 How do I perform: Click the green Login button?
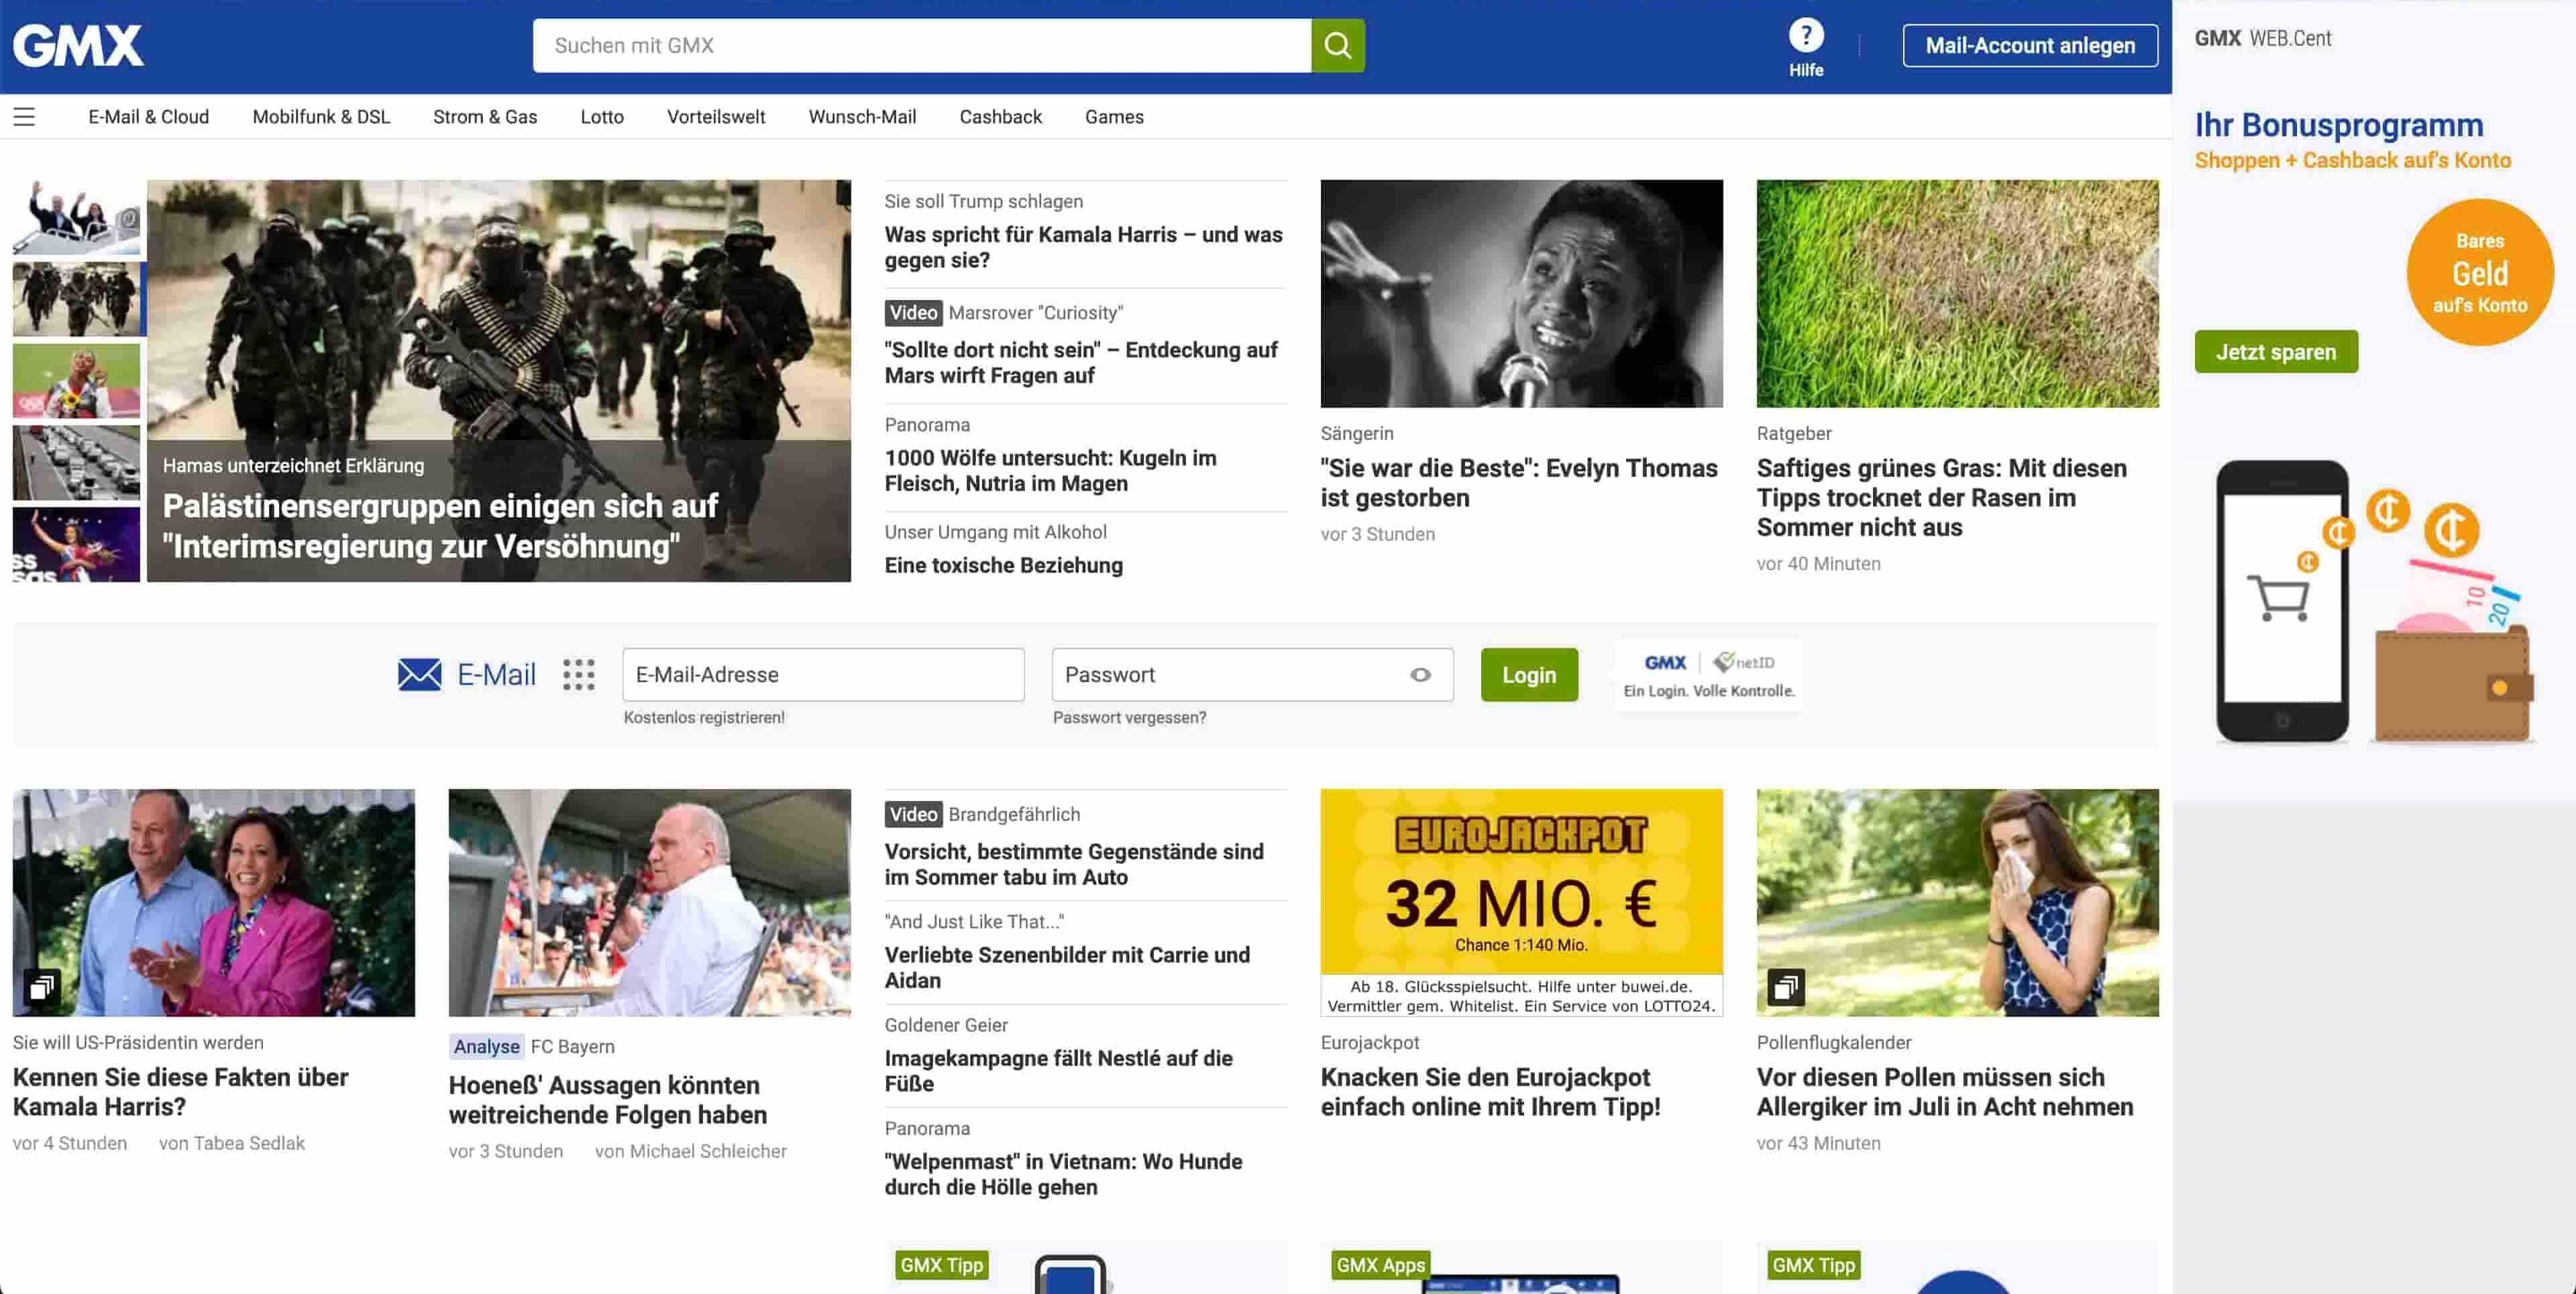tap(1529, 675)
